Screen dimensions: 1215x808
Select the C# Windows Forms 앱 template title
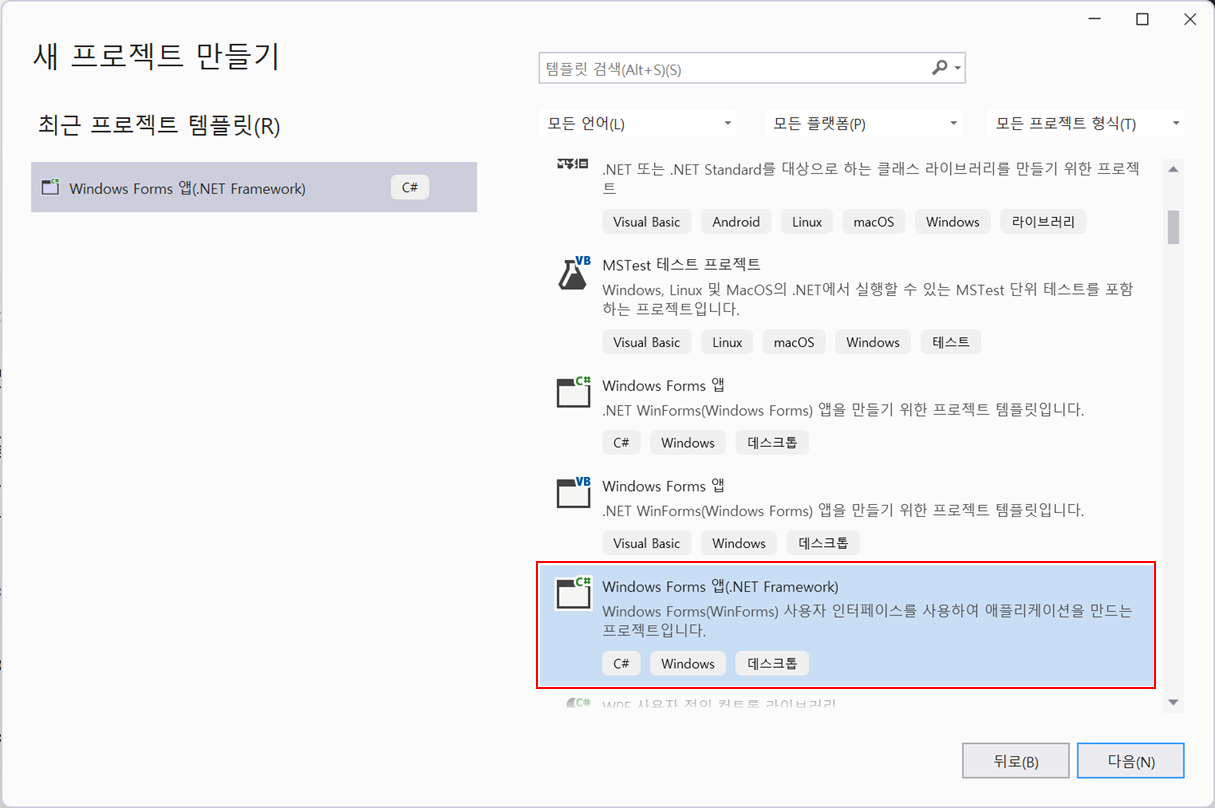[x=663, y=385]
